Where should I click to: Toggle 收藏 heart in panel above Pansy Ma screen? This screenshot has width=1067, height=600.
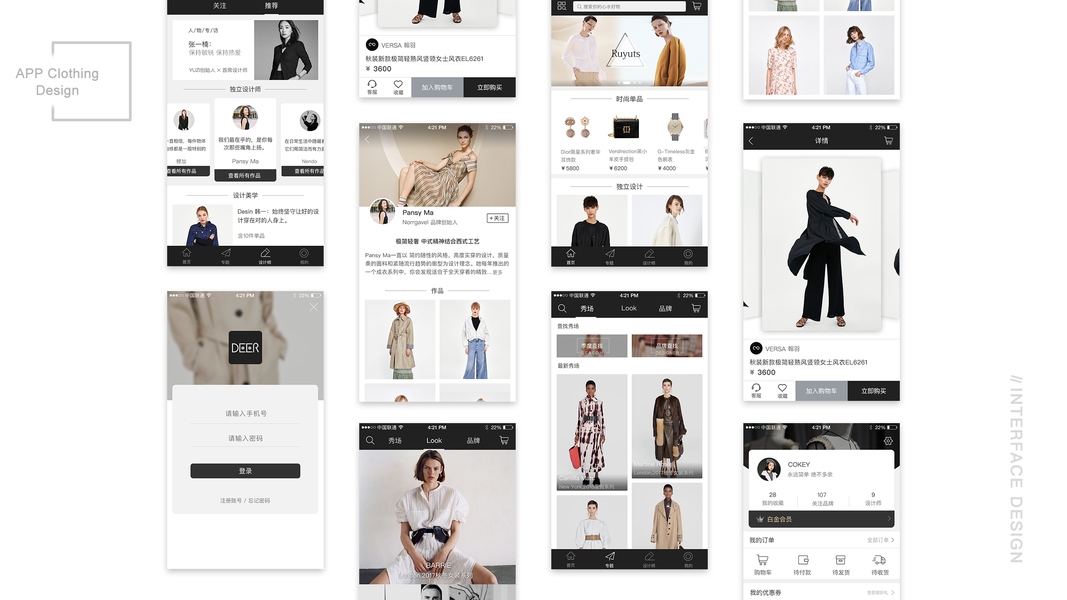(398, 86)
